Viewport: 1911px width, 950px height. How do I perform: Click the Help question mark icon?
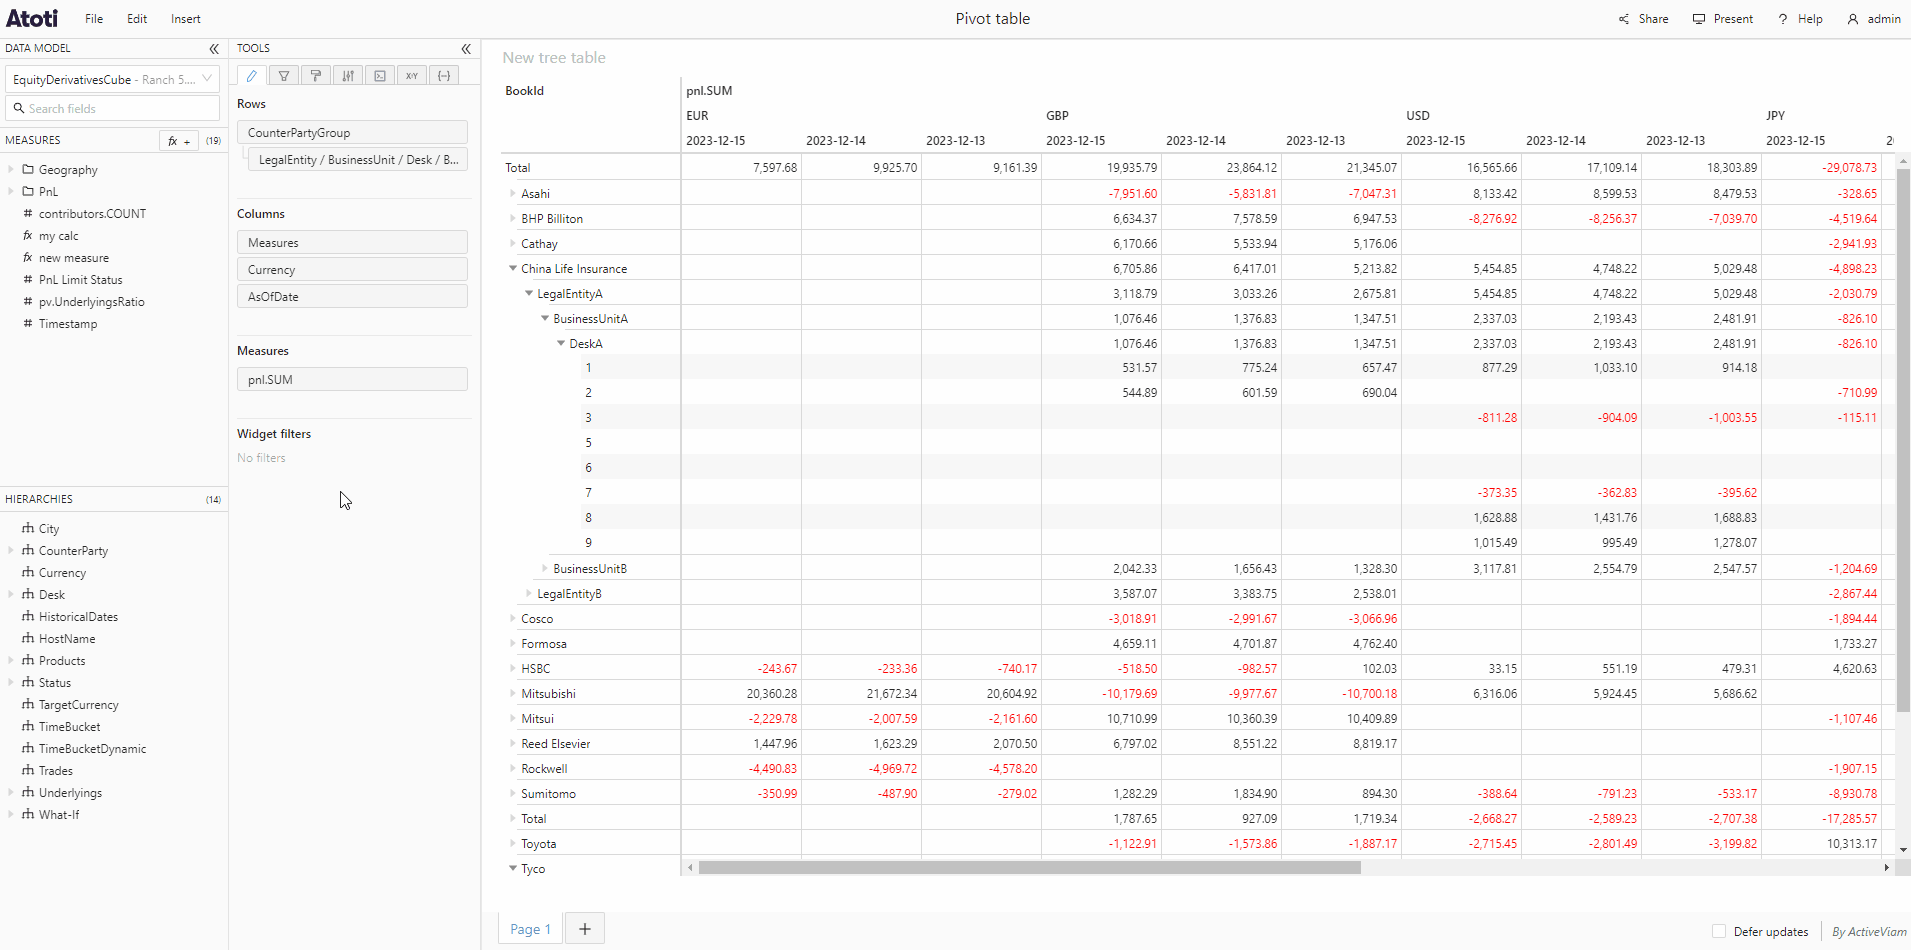1783,19
